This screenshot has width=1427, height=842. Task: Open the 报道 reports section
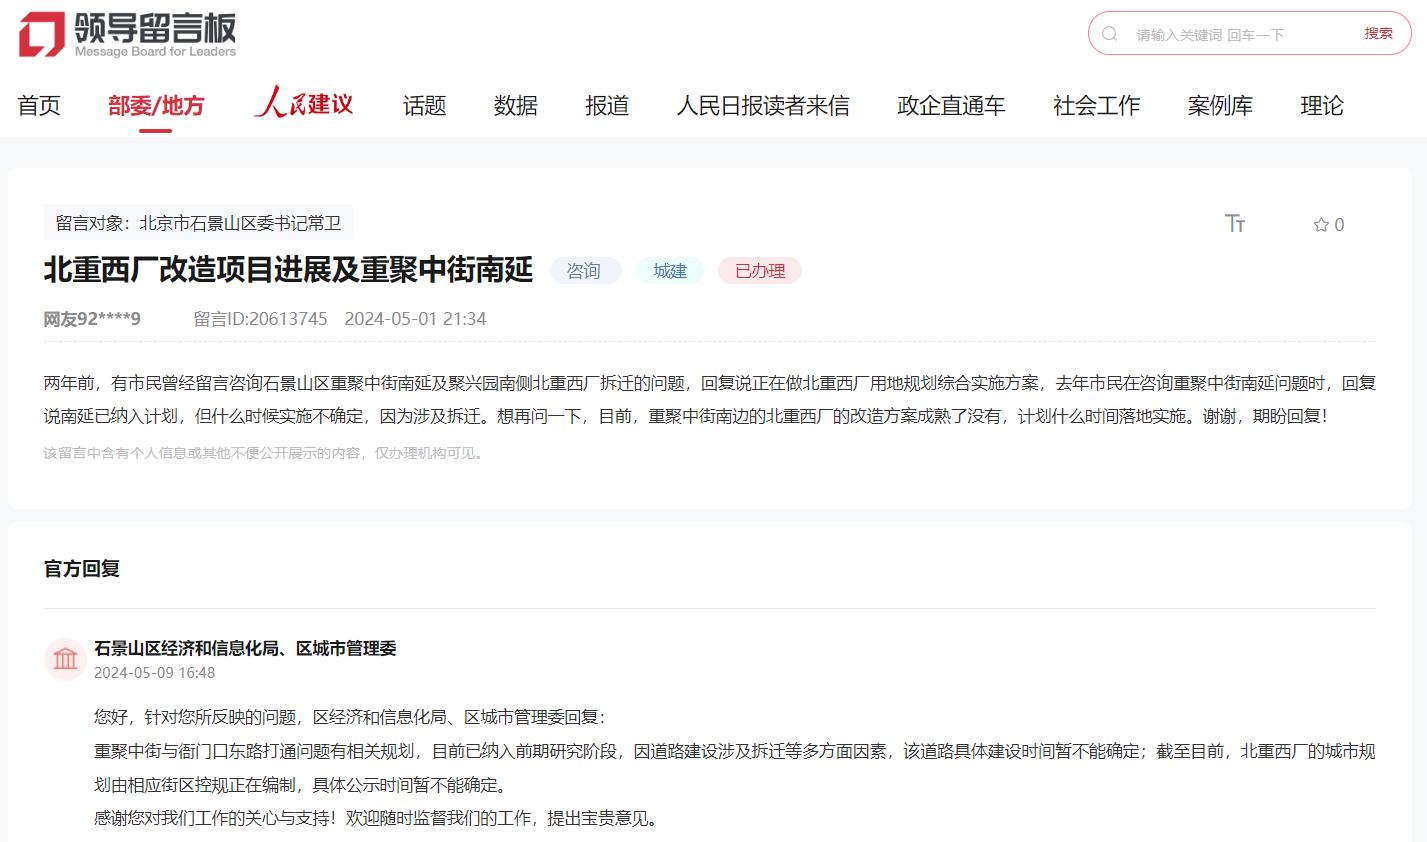607,106
